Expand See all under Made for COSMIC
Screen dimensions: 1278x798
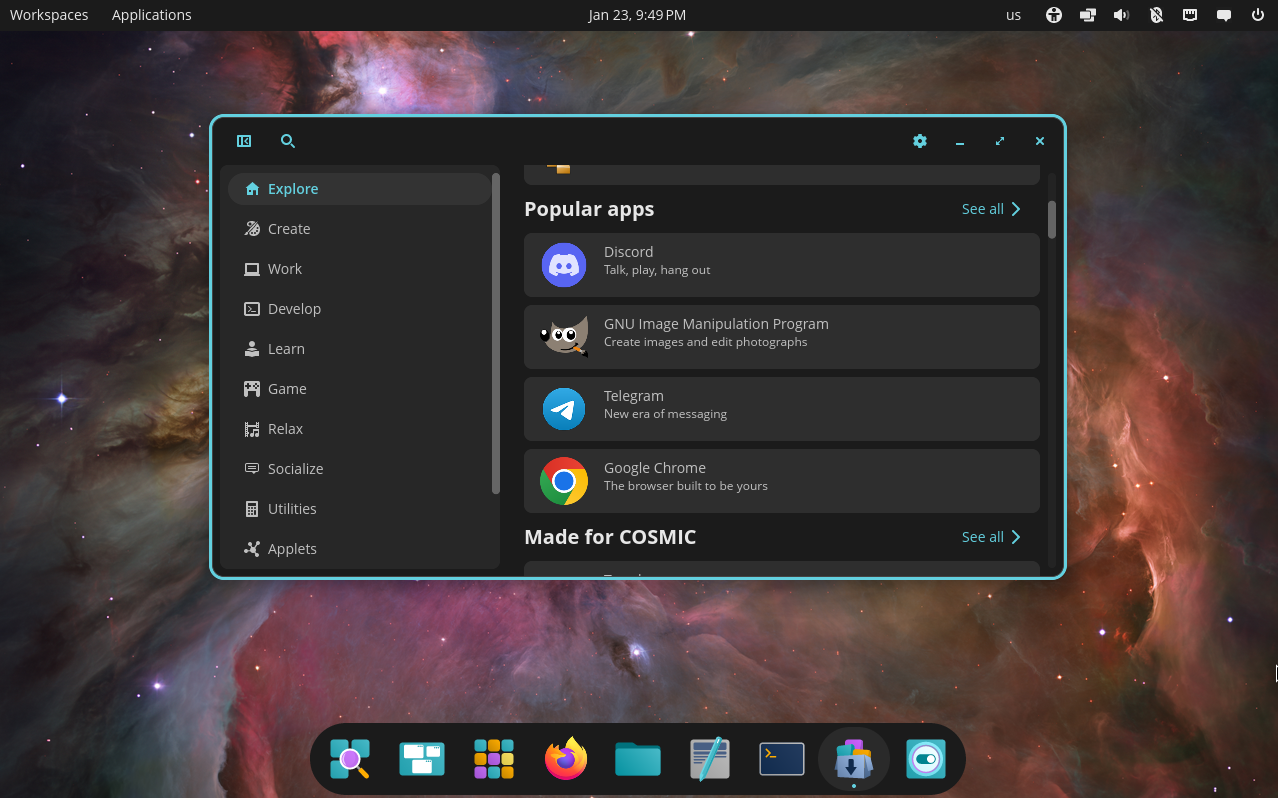click(x=990, y=537)
